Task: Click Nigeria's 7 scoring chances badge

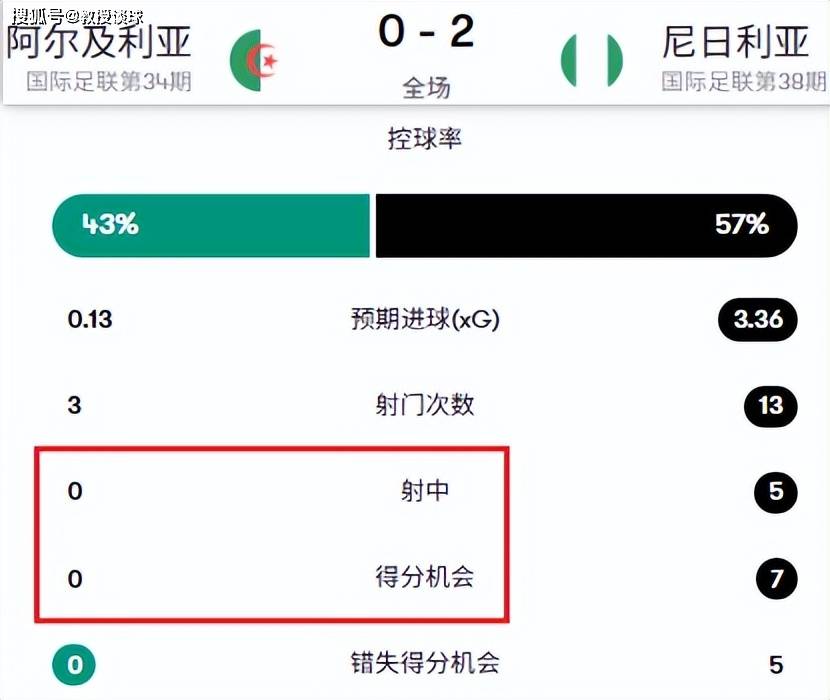Action: (x=776, y=578)
